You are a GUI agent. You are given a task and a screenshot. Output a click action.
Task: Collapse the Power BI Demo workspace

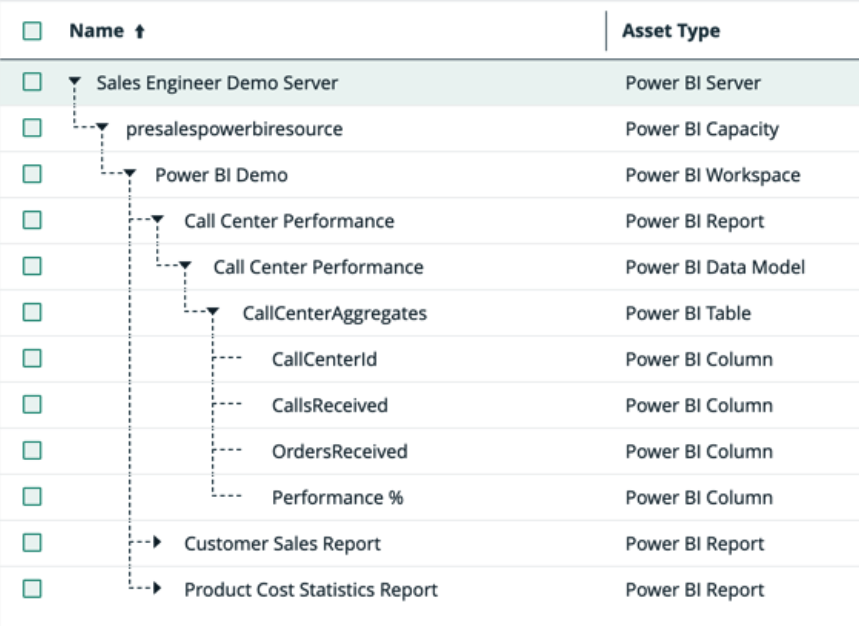130,175
